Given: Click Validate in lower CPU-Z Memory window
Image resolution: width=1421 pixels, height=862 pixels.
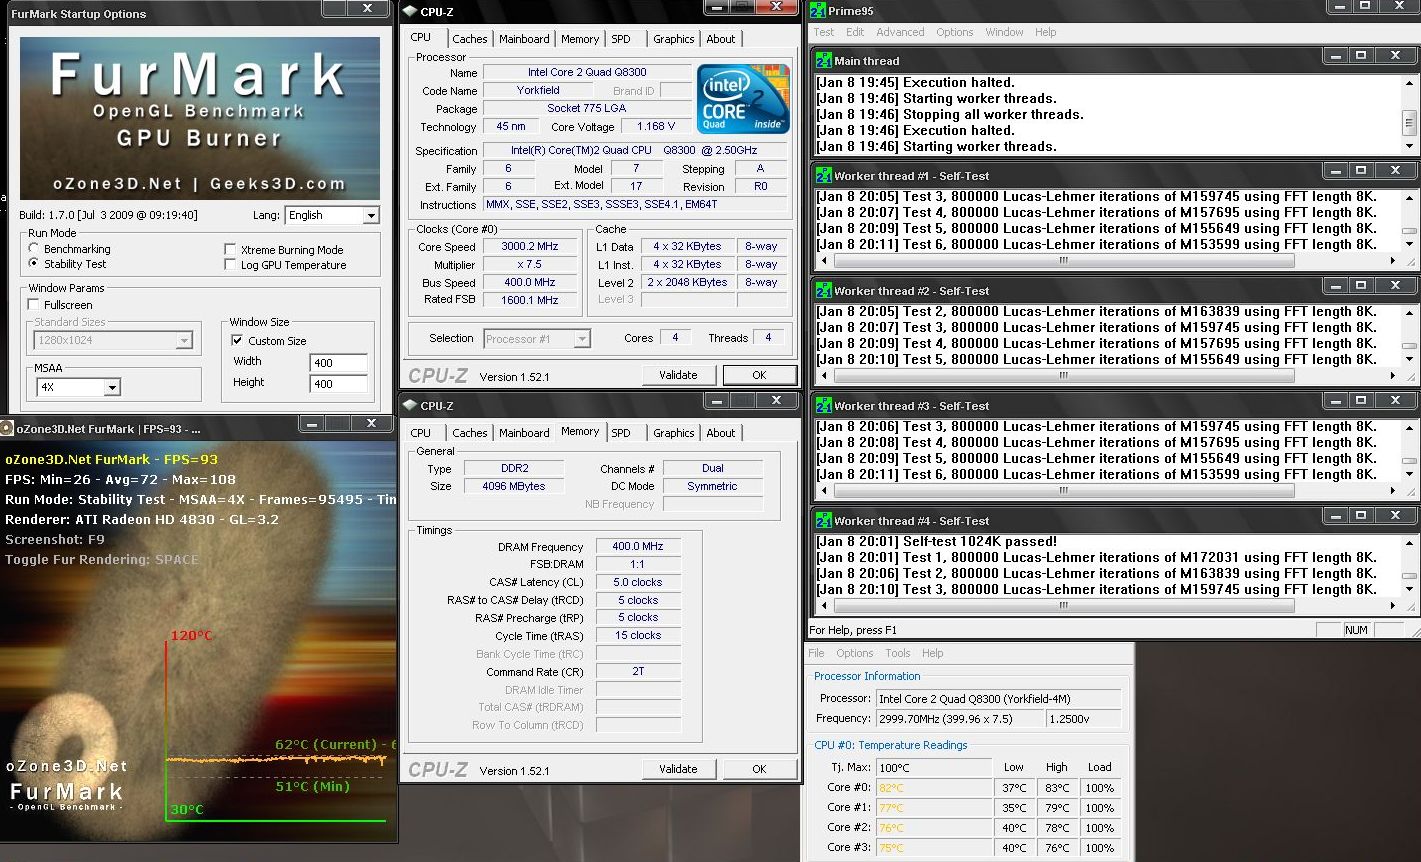Looking at the screenshot, I should [x=678, y=769].
